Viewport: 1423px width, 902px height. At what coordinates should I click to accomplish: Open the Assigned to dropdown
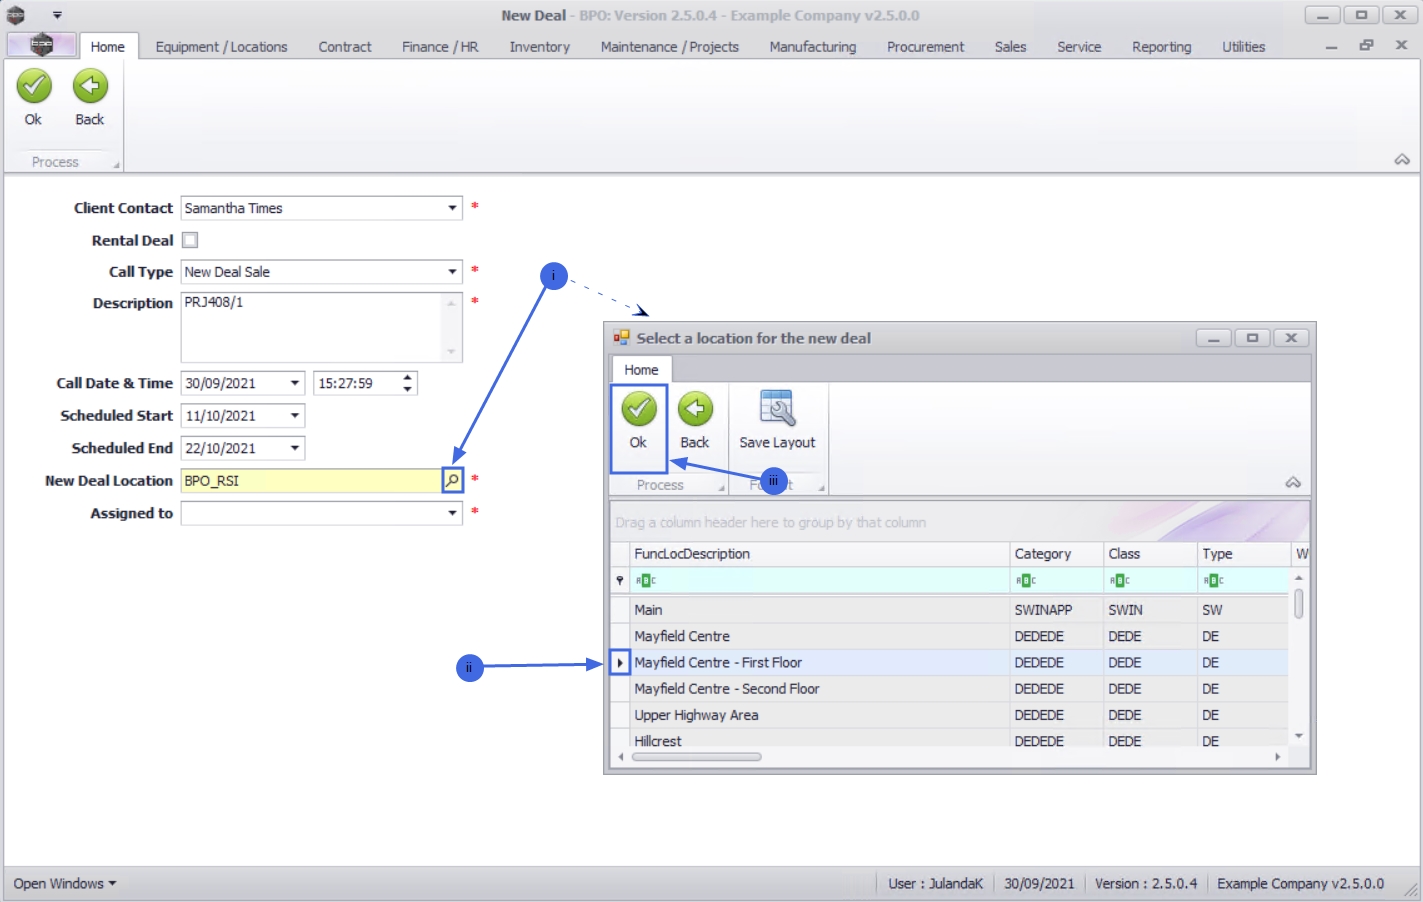[452, 513]
